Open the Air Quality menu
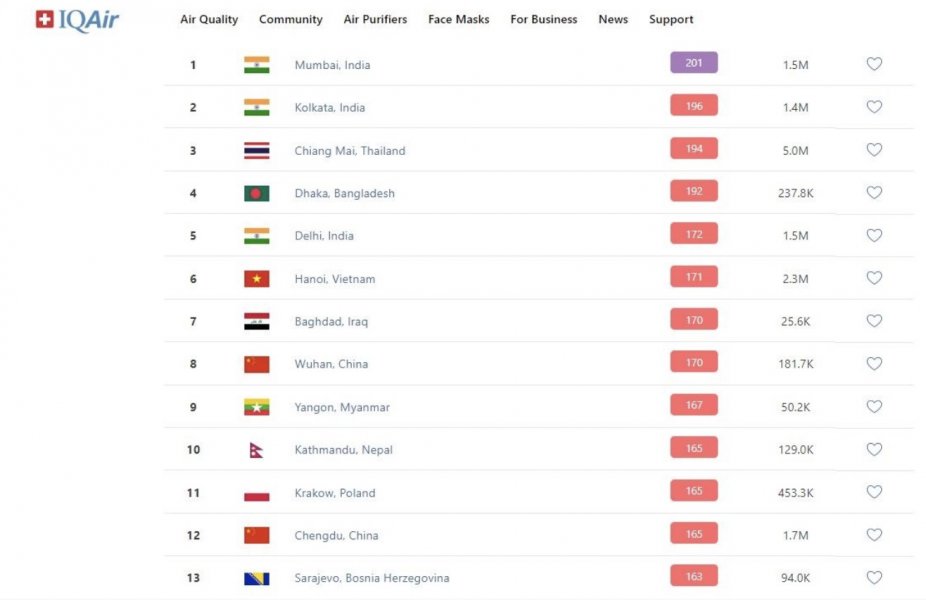 [209, 19]
